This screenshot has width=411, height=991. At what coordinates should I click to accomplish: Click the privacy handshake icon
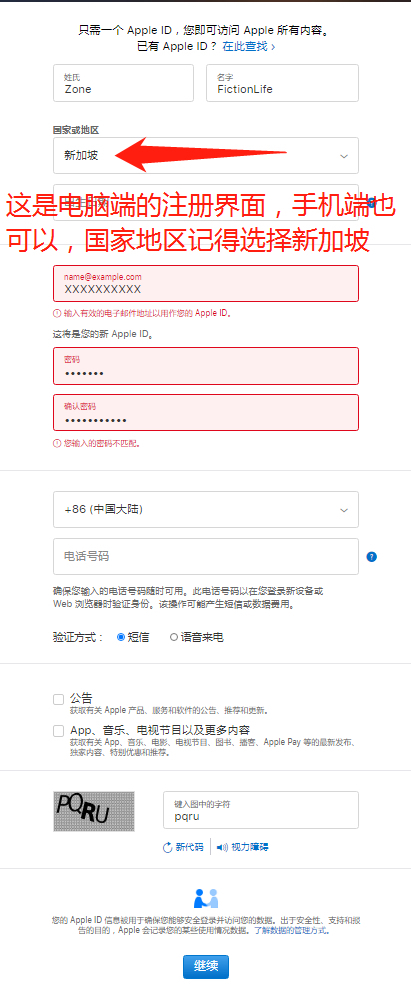206,898
